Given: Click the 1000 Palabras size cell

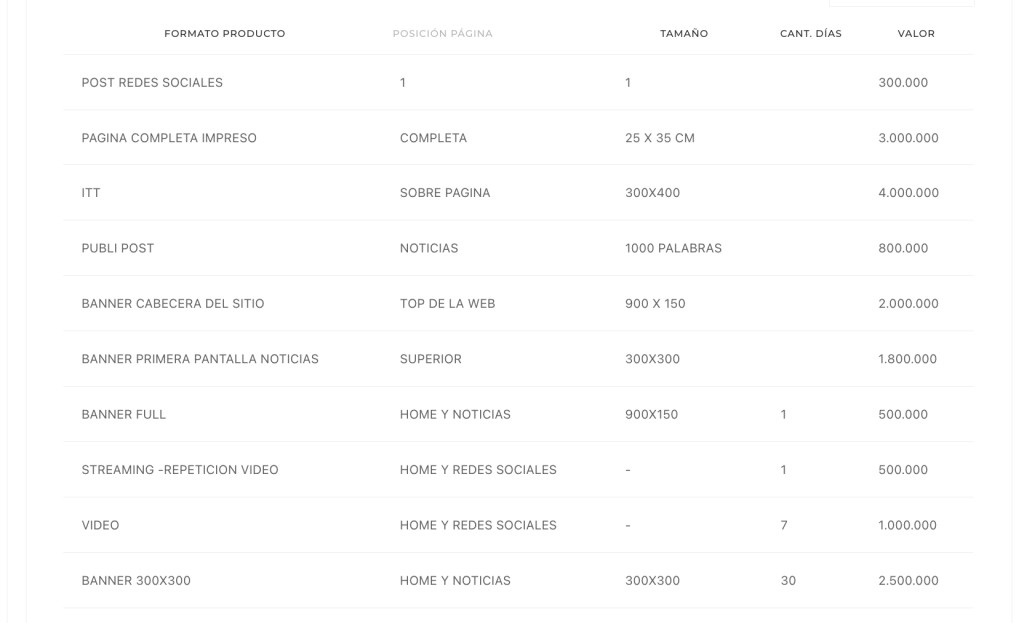Looking at the screenshot, I should coord(673,248).
